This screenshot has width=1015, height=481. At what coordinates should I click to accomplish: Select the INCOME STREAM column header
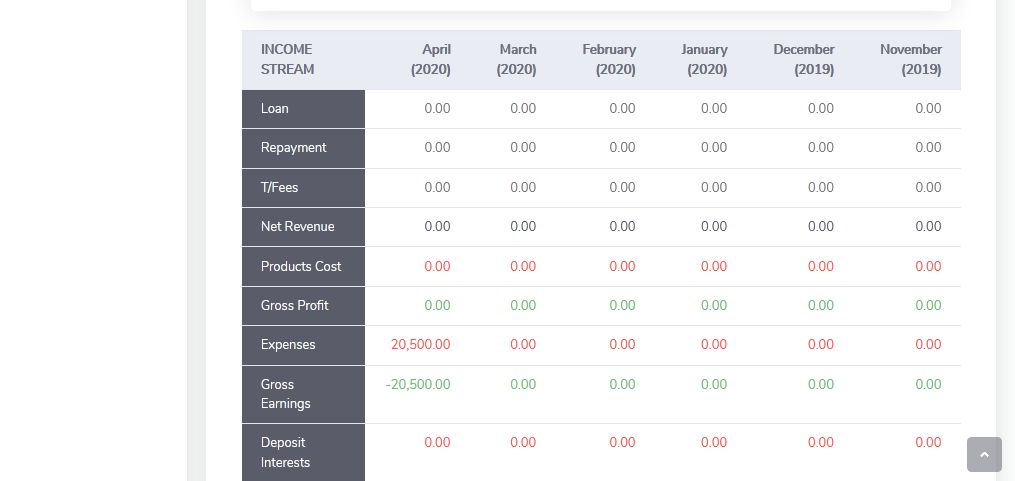click(288, 60)
